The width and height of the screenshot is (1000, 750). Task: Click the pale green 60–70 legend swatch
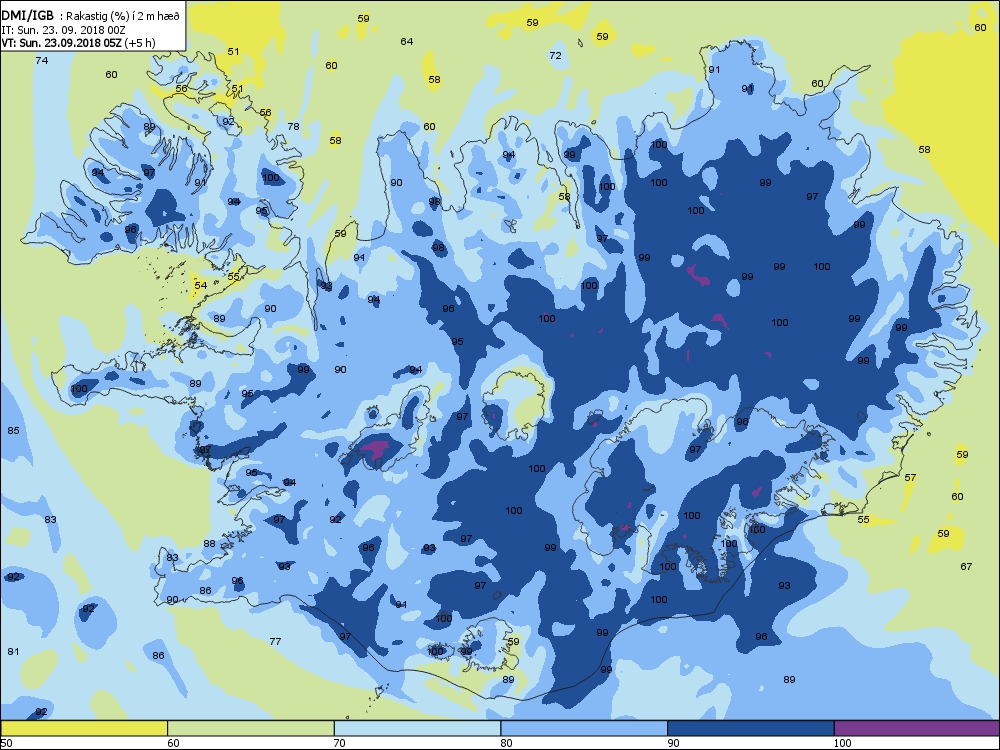(251, 728)
